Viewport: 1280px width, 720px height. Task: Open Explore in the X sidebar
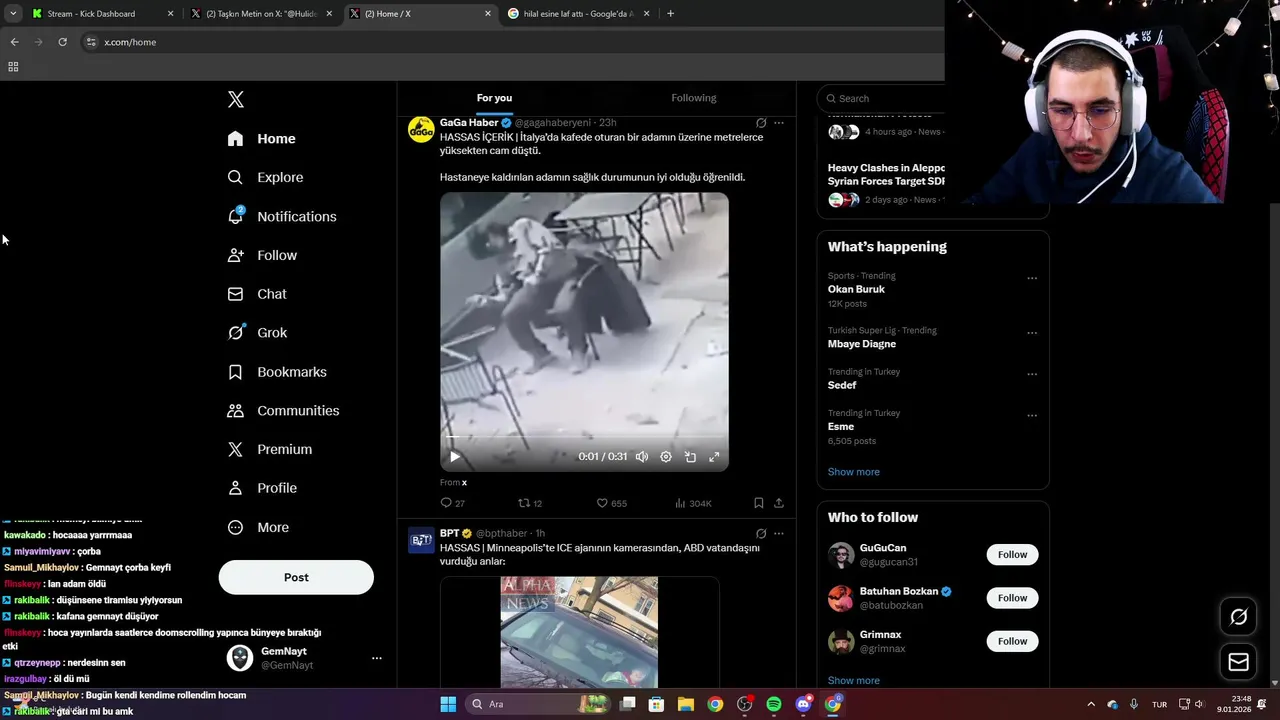coord(265,177)
